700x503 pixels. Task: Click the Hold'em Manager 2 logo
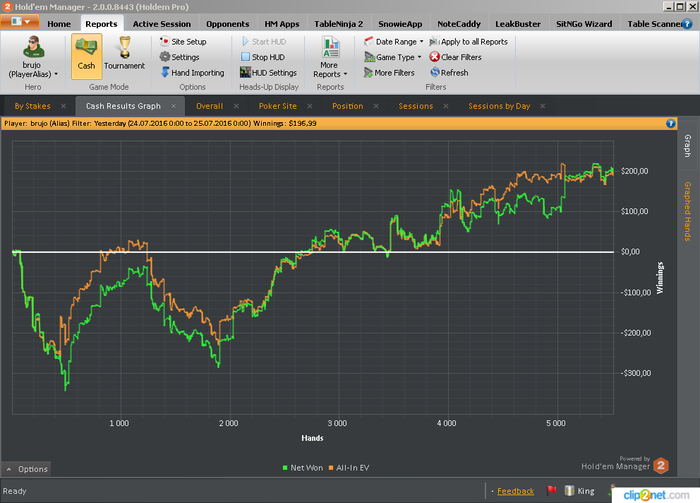pyautogui.click(x=661, y=466)
